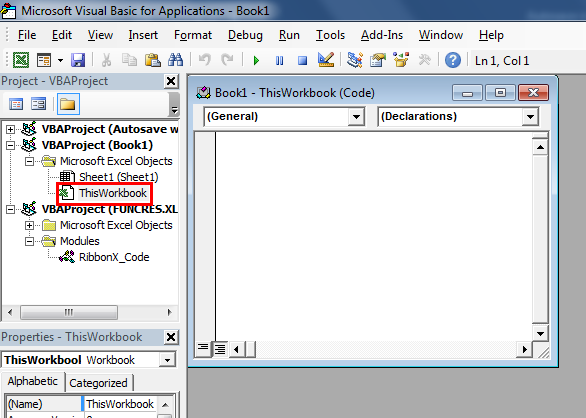Image resolution: width=586 pixels, height=418 pixels.
Task: Click the Cut scissors icon
Action: tap(107, 60)
